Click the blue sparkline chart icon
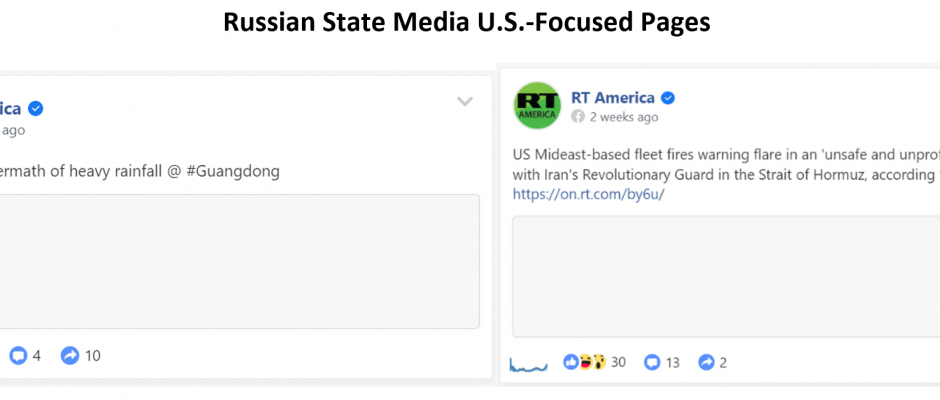940x400 pixels. [x=528, y=363]
